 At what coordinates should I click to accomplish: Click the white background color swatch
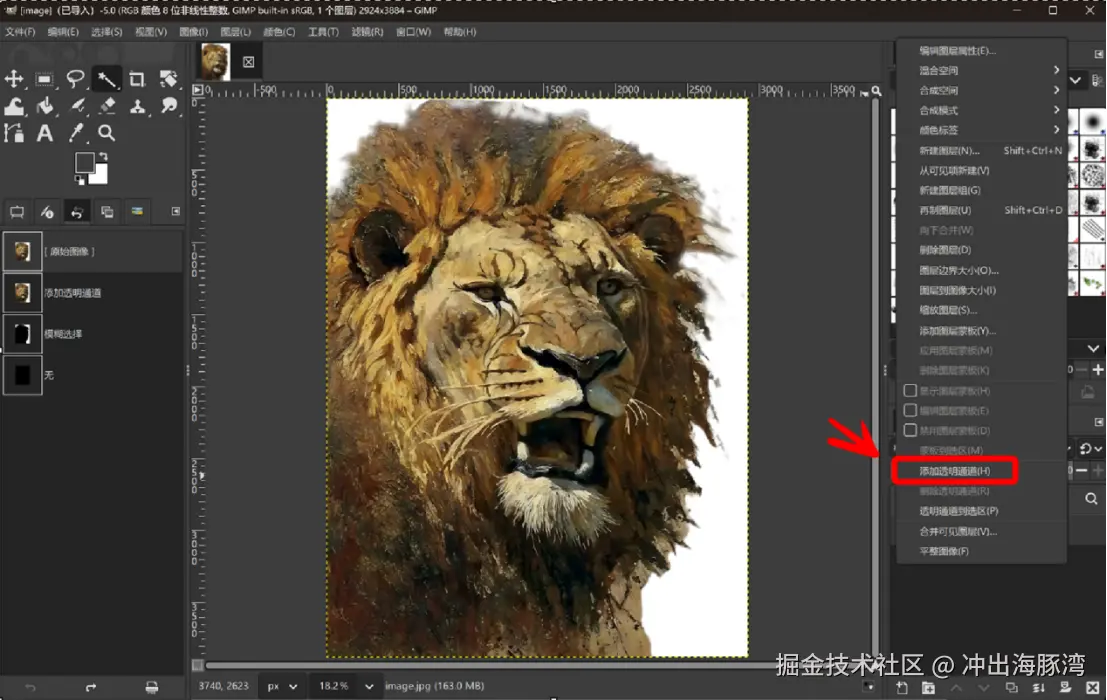click(102, 176)
